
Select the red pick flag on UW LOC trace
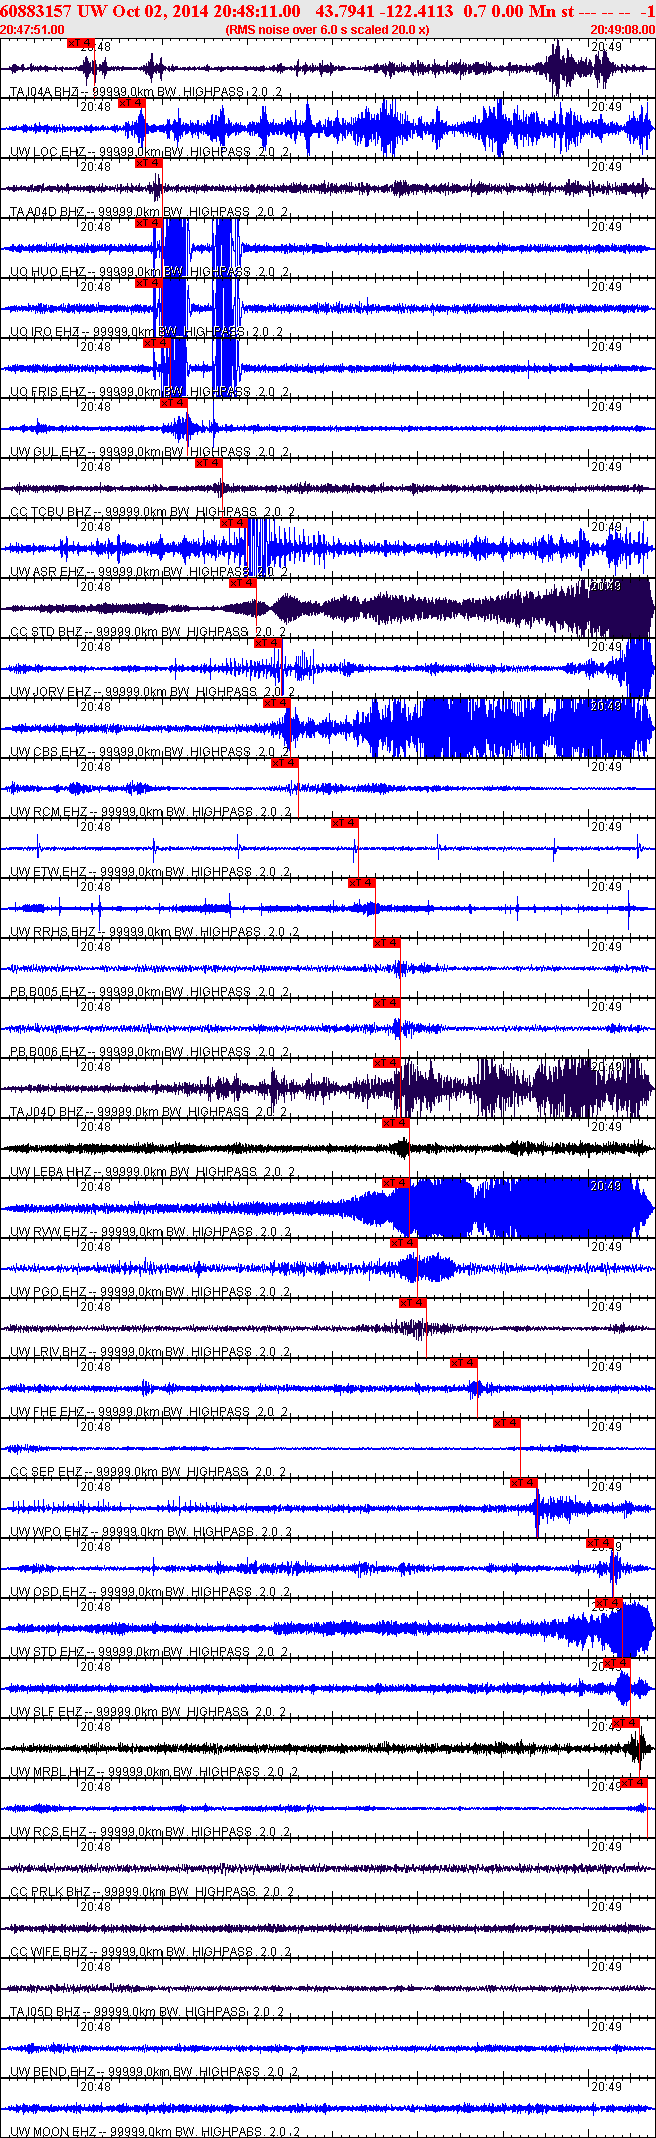tap(132, 103)
